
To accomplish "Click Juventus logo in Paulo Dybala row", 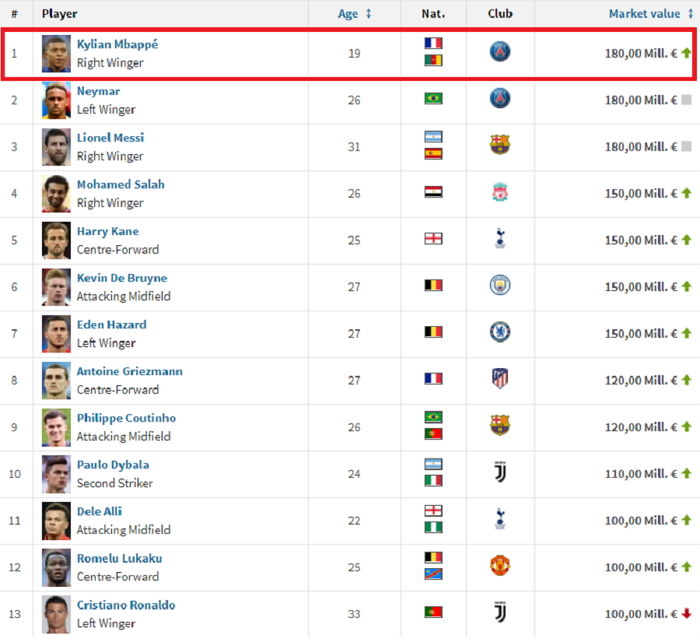I will (x=500, y=472).
